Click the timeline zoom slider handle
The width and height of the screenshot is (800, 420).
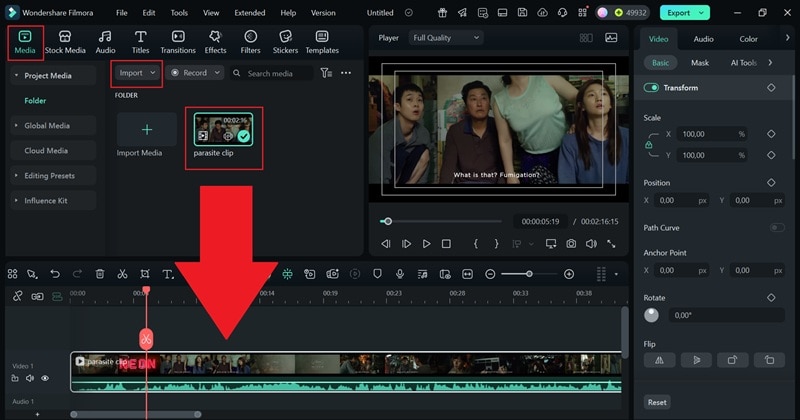pyautogui.click(x=530, y=274)
